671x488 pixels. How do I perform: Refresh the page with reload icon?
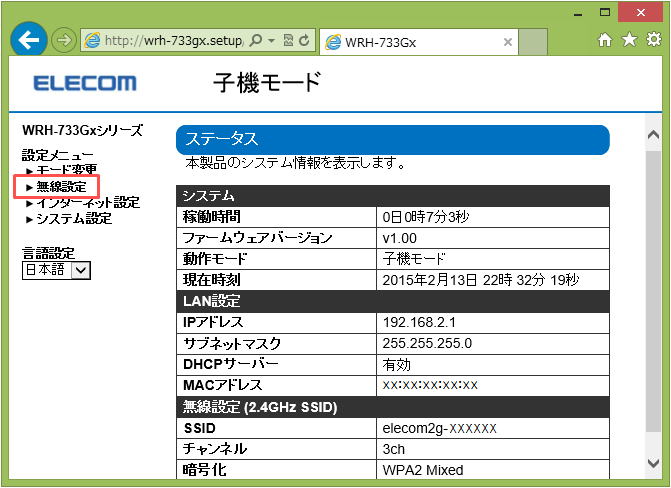pos(304,41)
